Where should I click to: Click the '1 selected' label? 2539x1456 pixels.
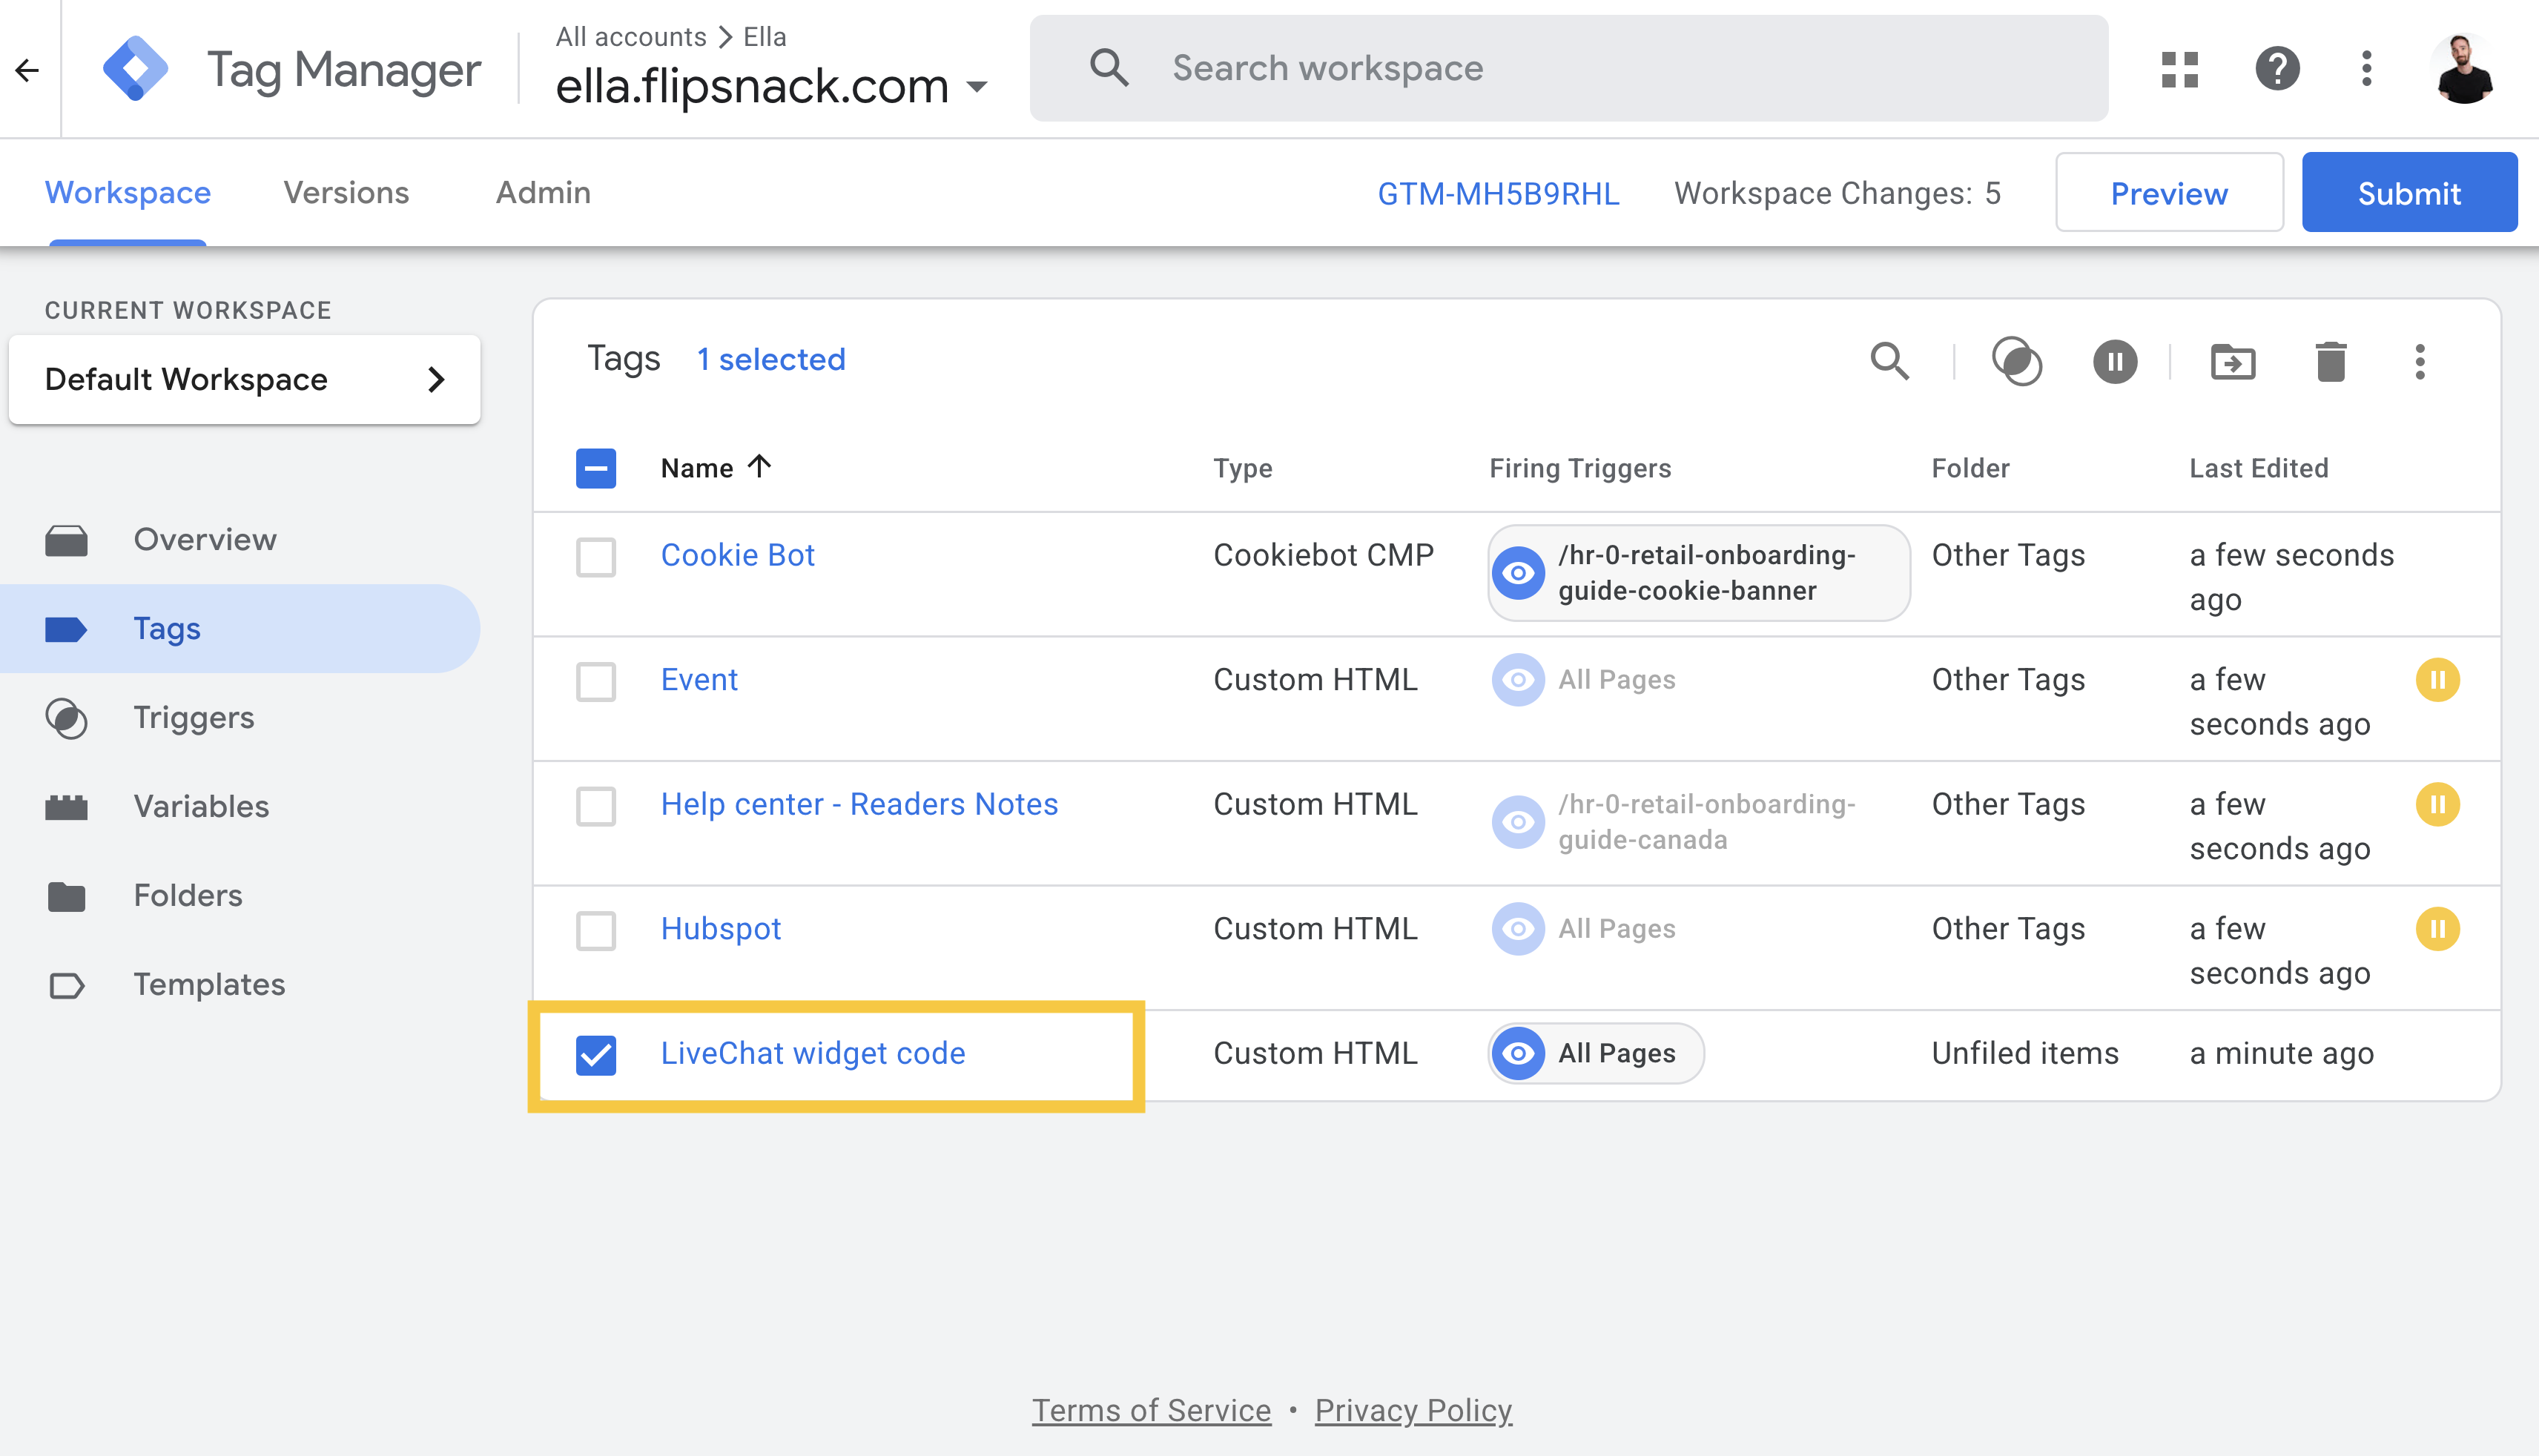[770, 359]
